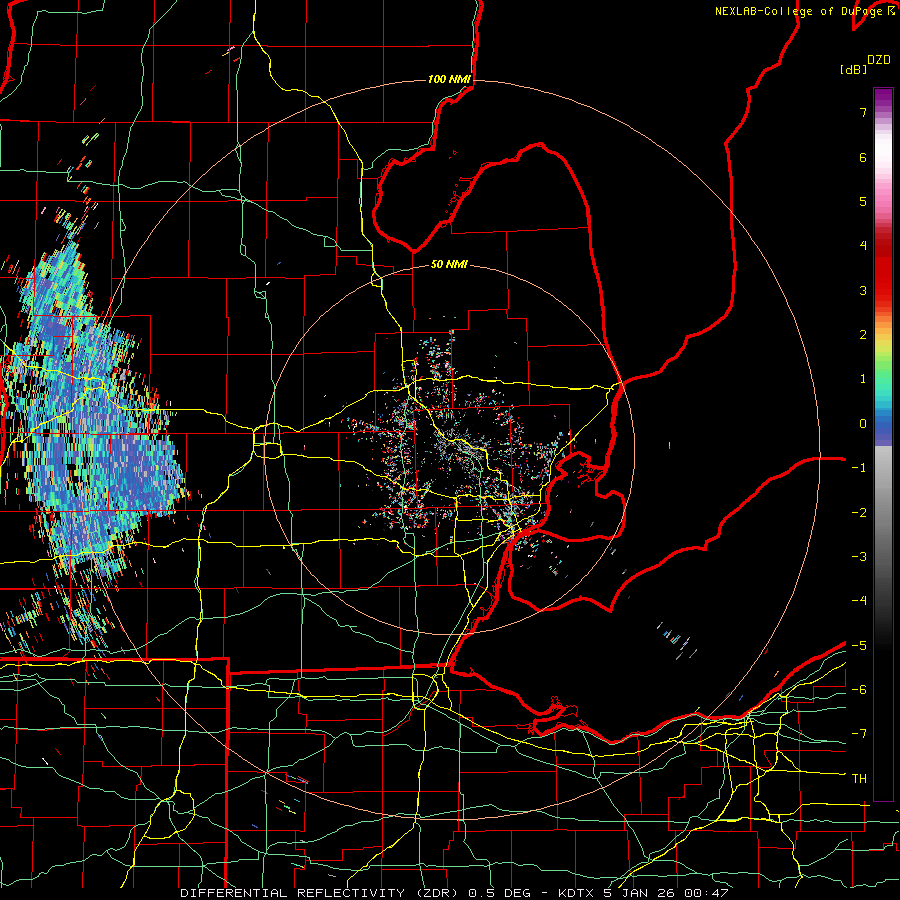The image size is (900, 900).
Task: Click the -5 value on the color scale
Action: click(859, 645)
